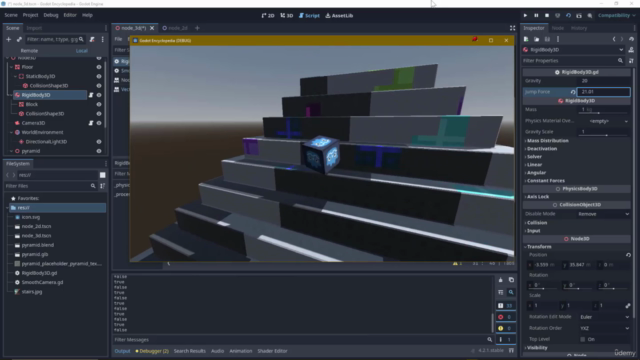The image size is (640, 360).
Task: Toggle distraction free mode icon
Action: [512, 28]
